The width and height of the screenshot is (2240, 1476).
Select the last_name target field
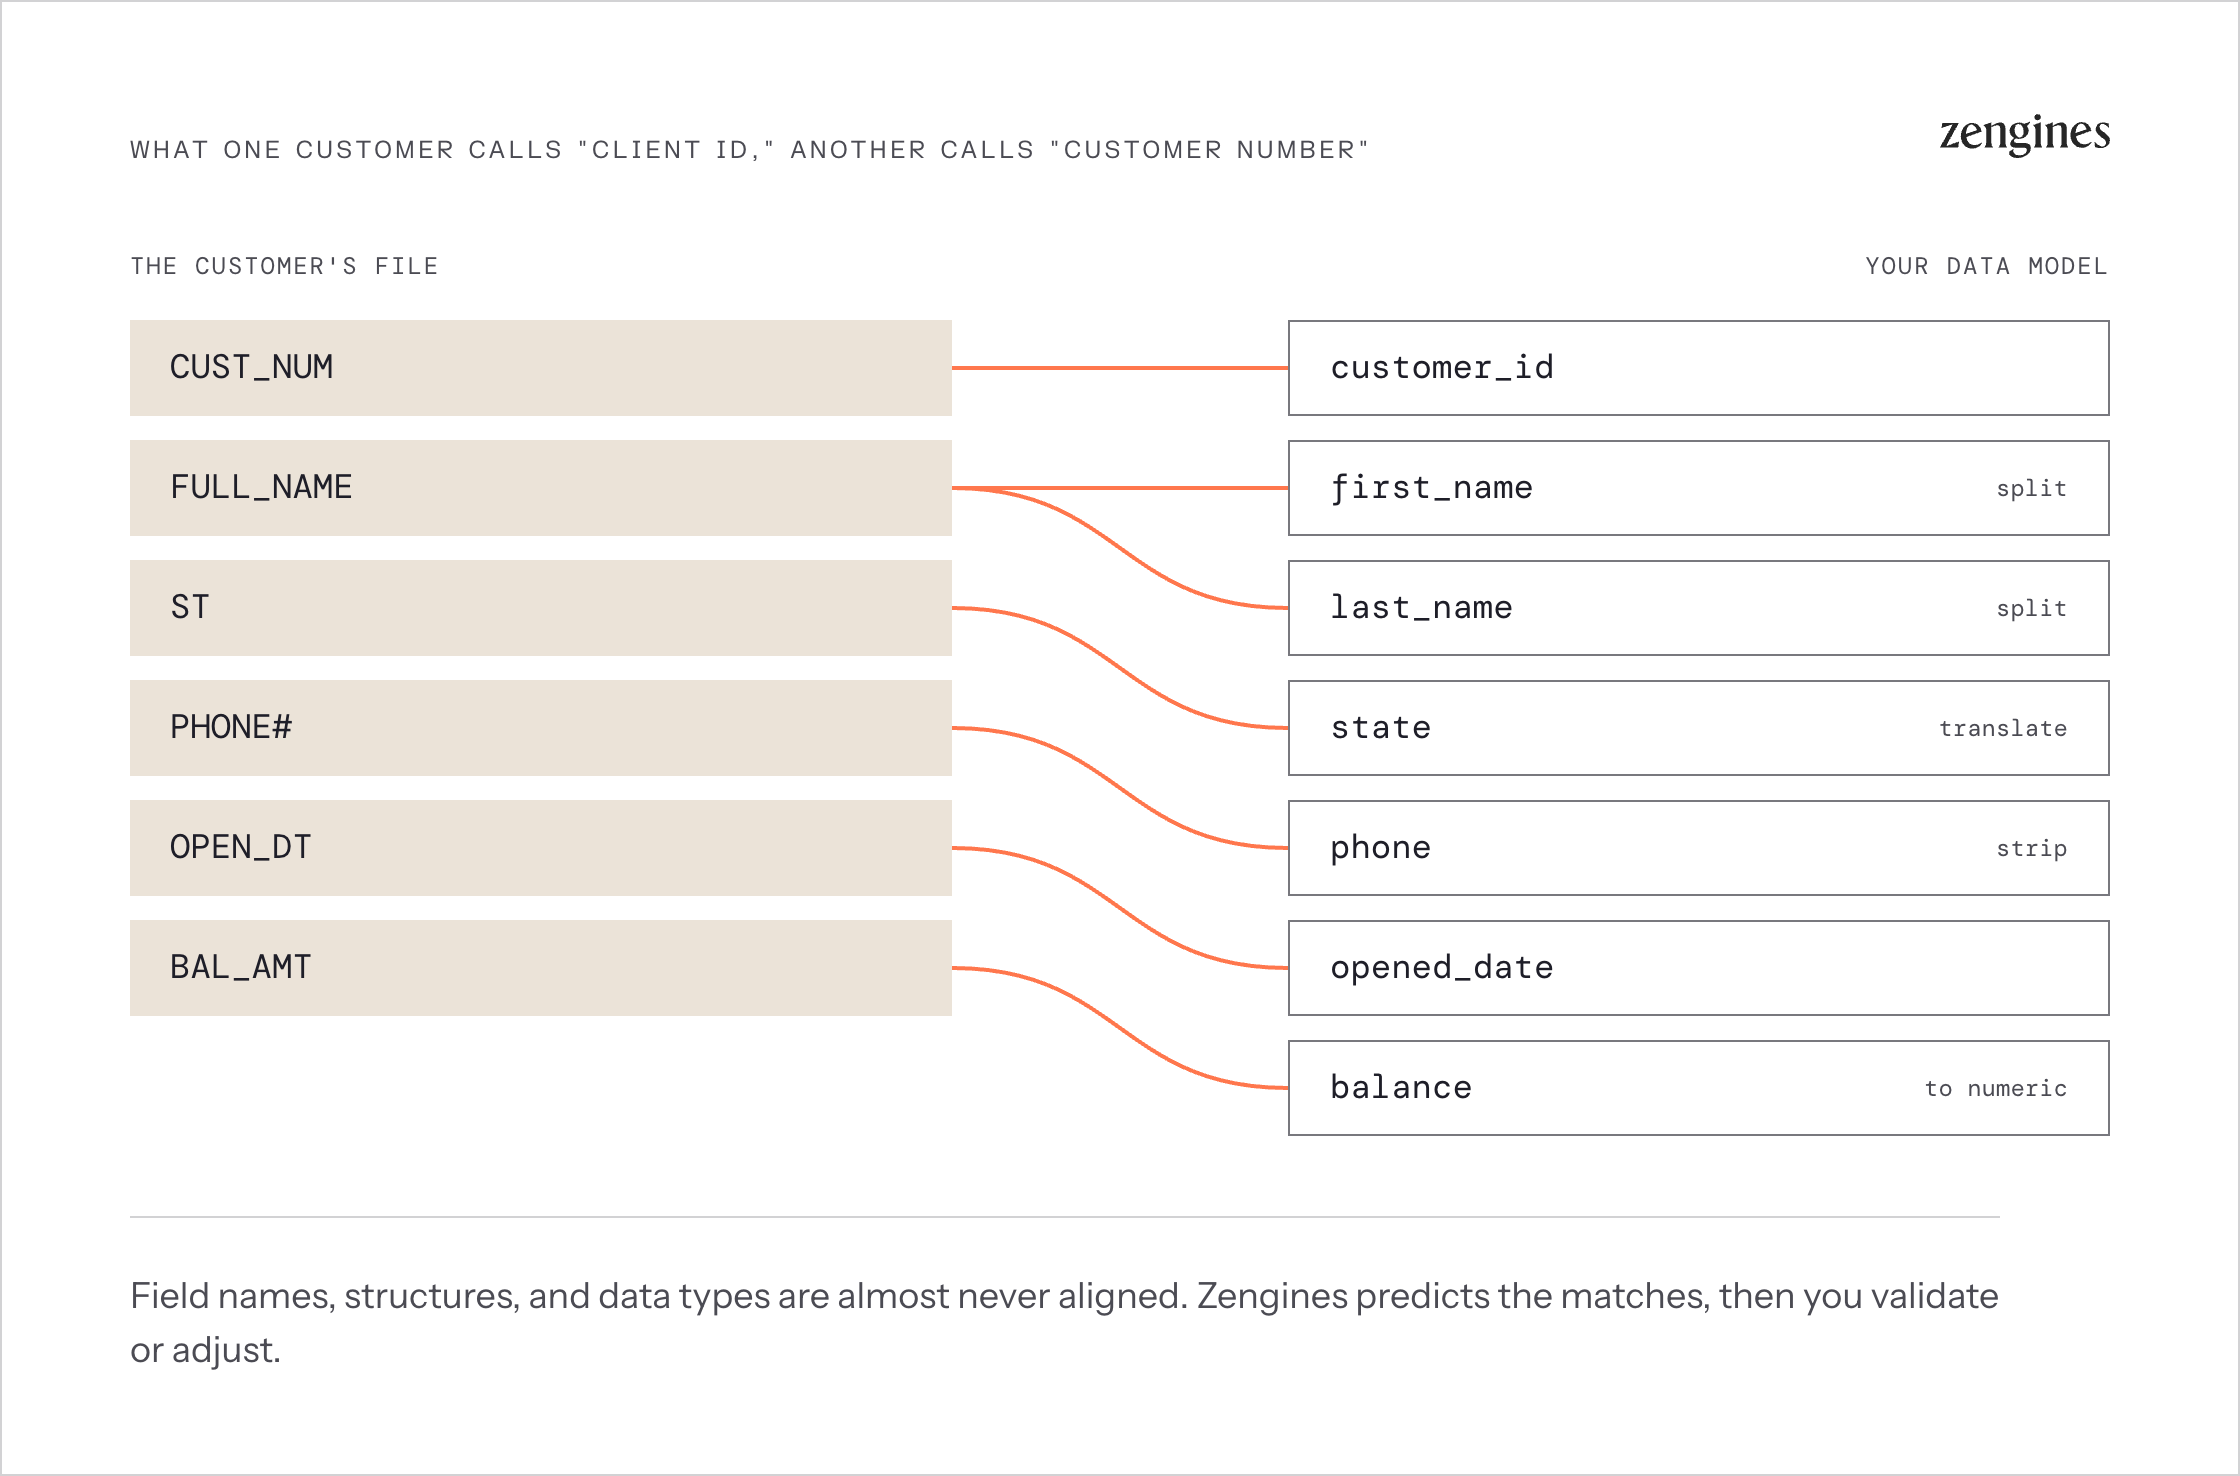coord(1699,608)
